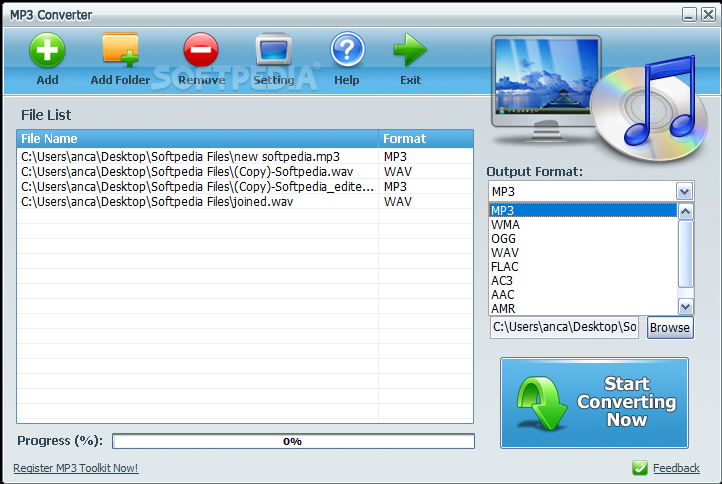The image size is (722, 484).
Task: Choose WMA output format
Action: [582, 225]
